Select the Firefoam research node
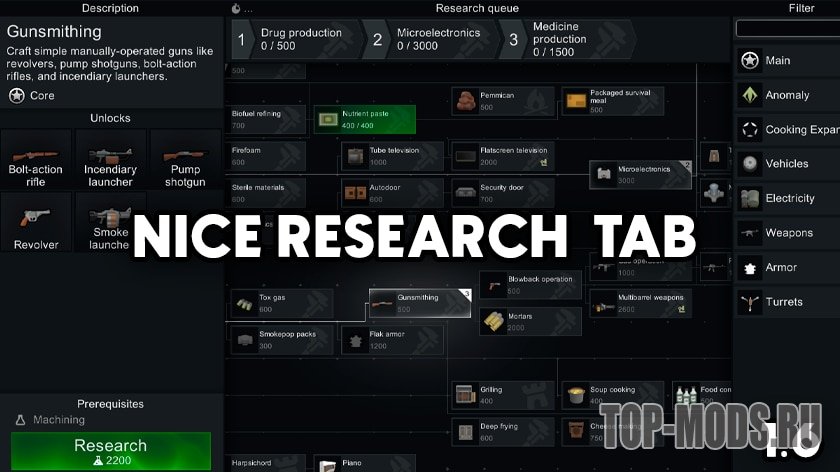840x472 pixels. pos(266,156)
